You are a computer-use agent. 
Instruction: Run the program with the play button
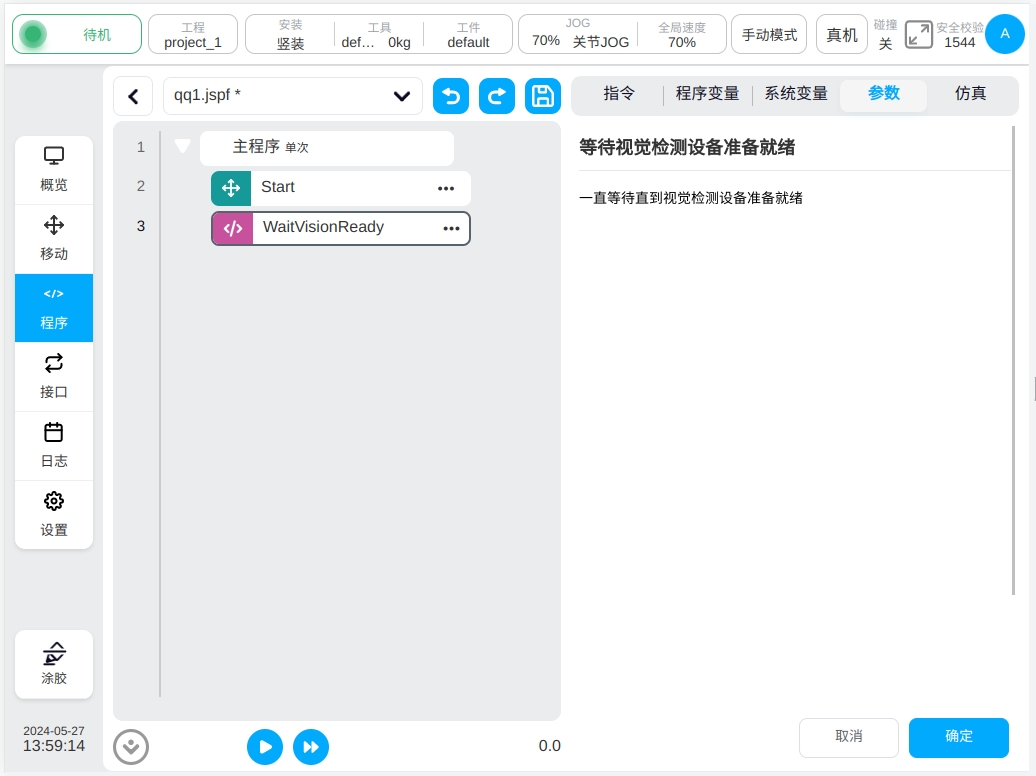[265, 746]
